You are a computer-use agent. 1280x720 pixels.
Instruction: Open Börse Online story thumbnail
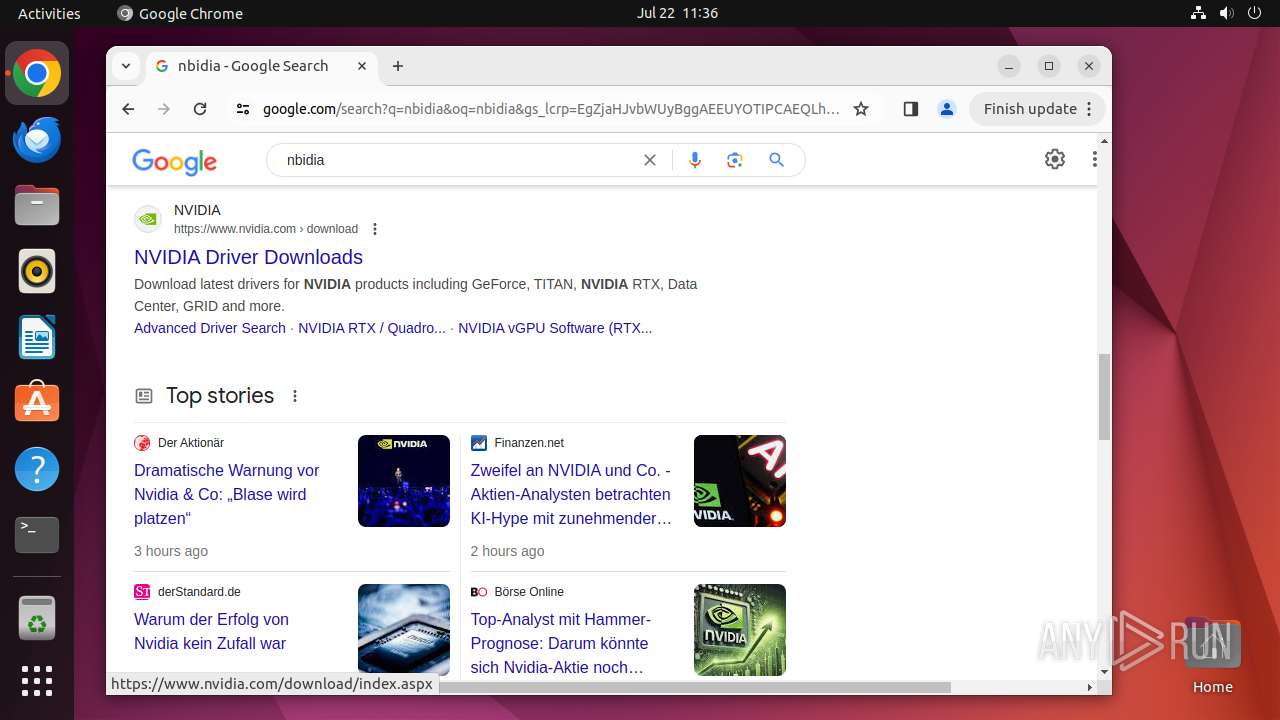740,629
